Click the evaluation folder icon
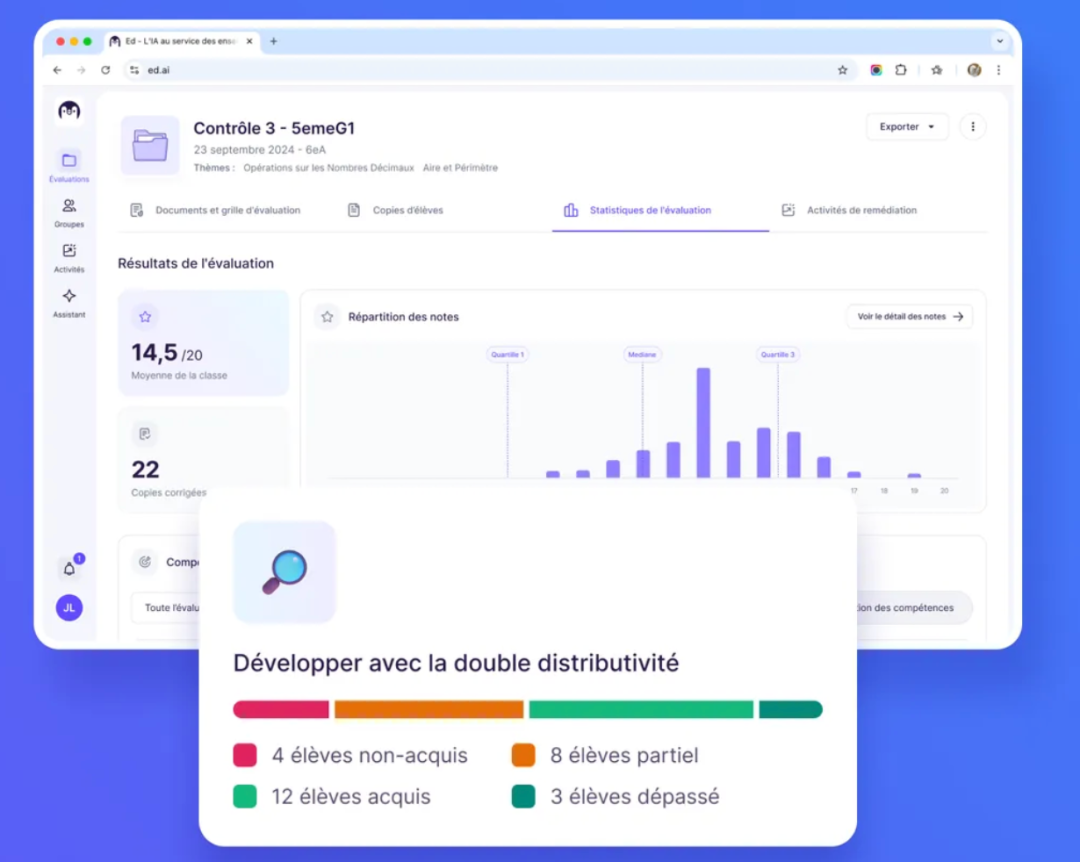The width and height of the screenshot is (1080, 862). [x=150, y=145]
